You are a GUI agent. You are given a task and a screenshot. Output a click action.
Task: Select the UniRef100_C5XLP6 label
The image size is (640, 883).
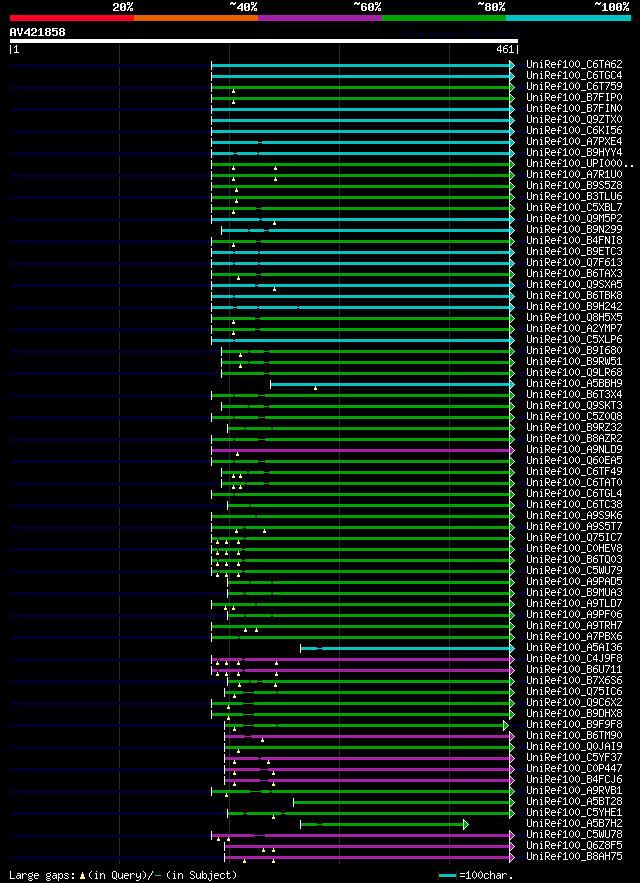coord(574,340)
